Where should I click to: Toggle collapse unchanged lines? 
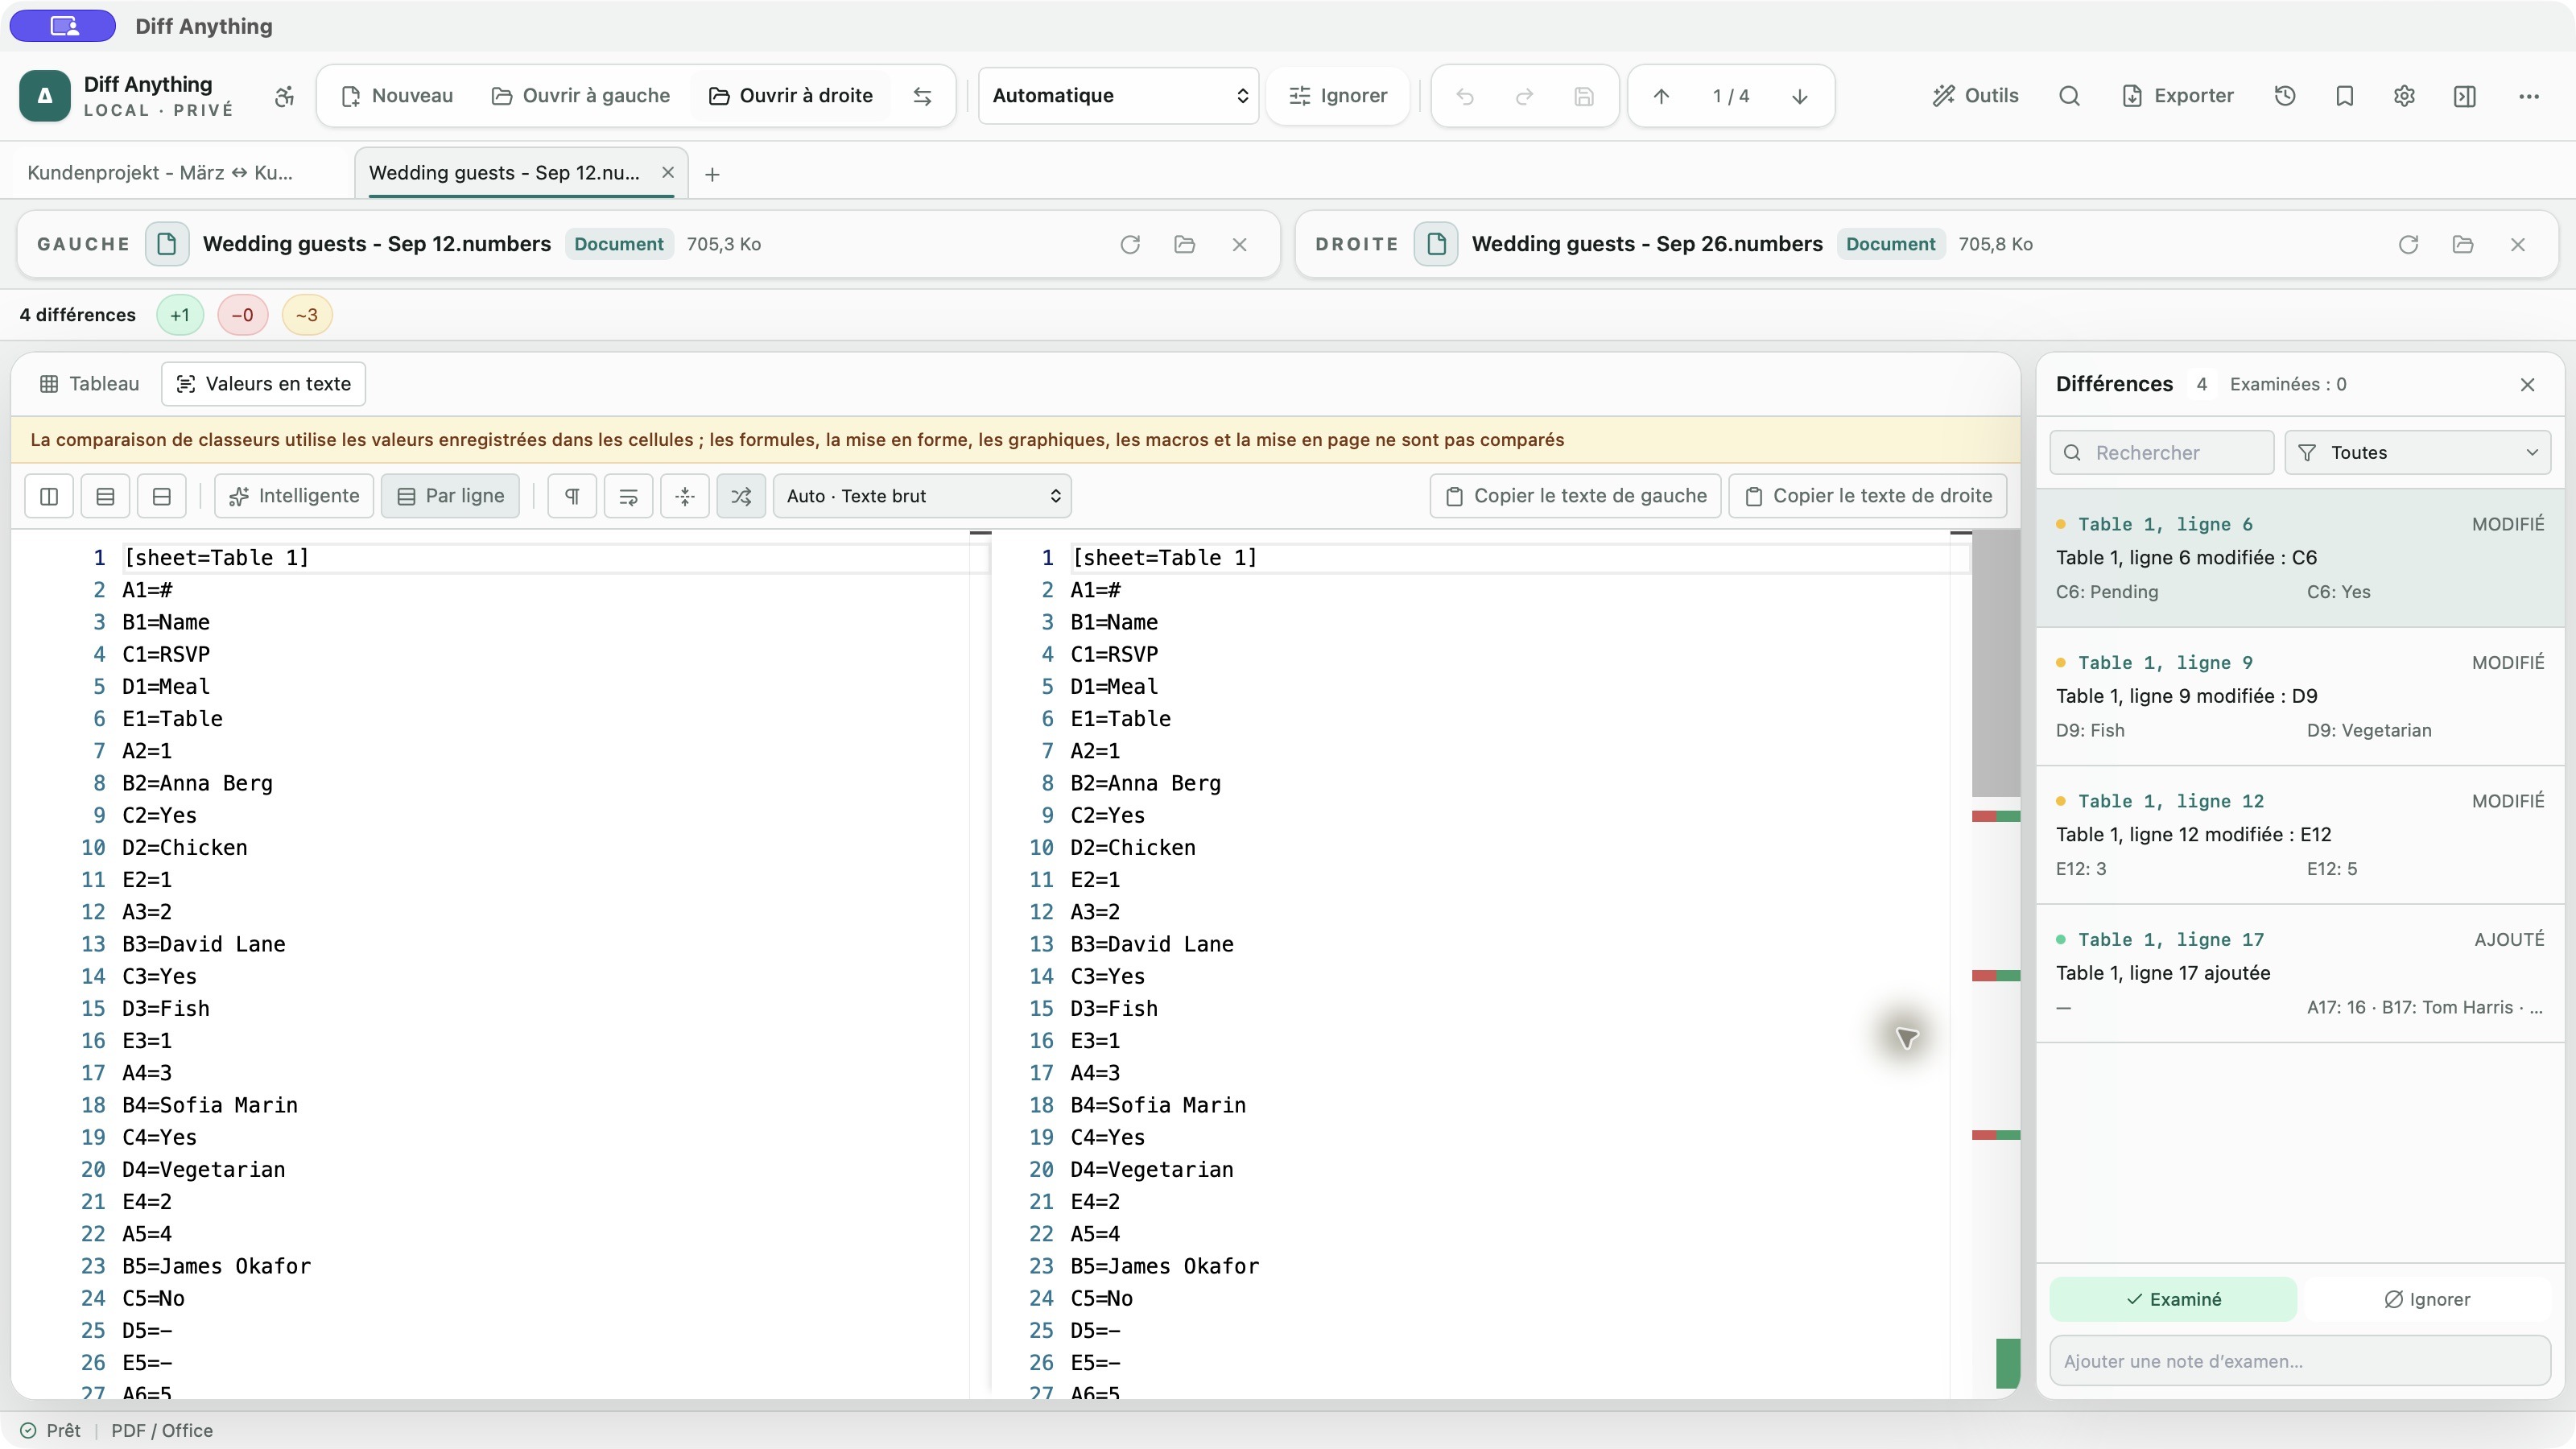685,496
